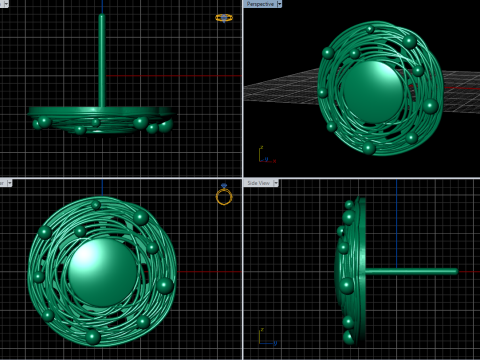The height and width of the screenshot is (360, 480).
Task: Open the bottom-left viewport menu dropdown arrow
Action: point(9,183)
